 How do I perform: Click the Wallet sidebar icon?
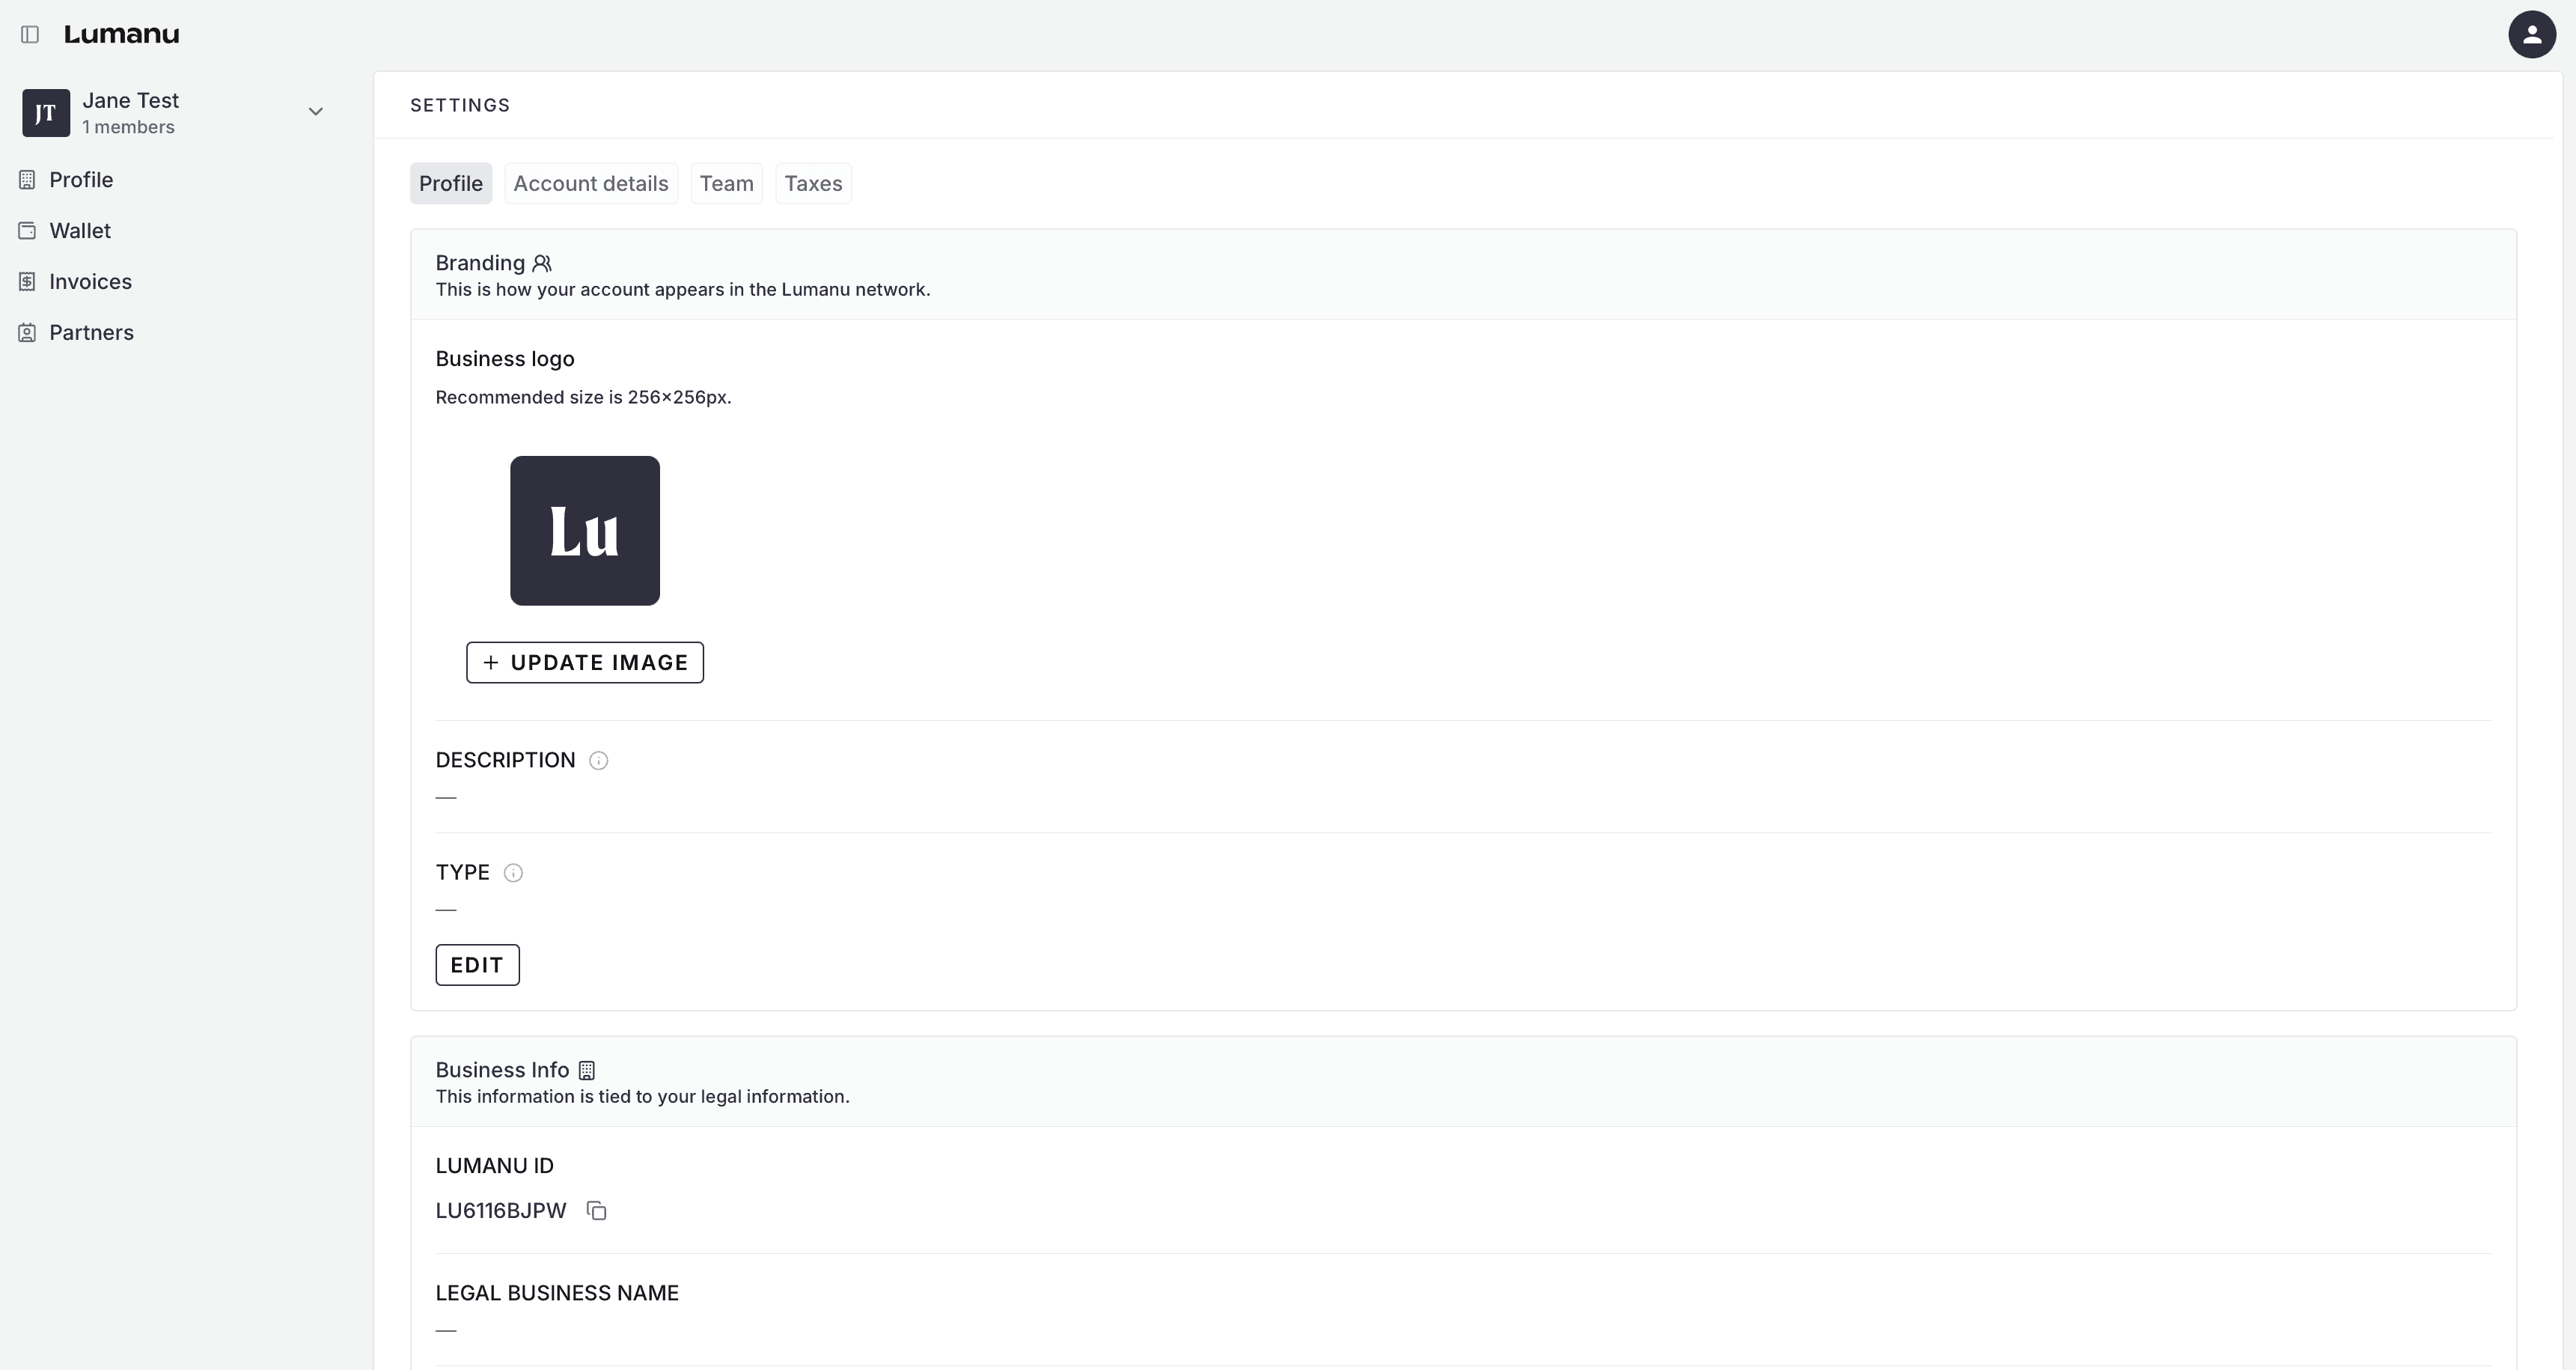click(x=27, y=231)
